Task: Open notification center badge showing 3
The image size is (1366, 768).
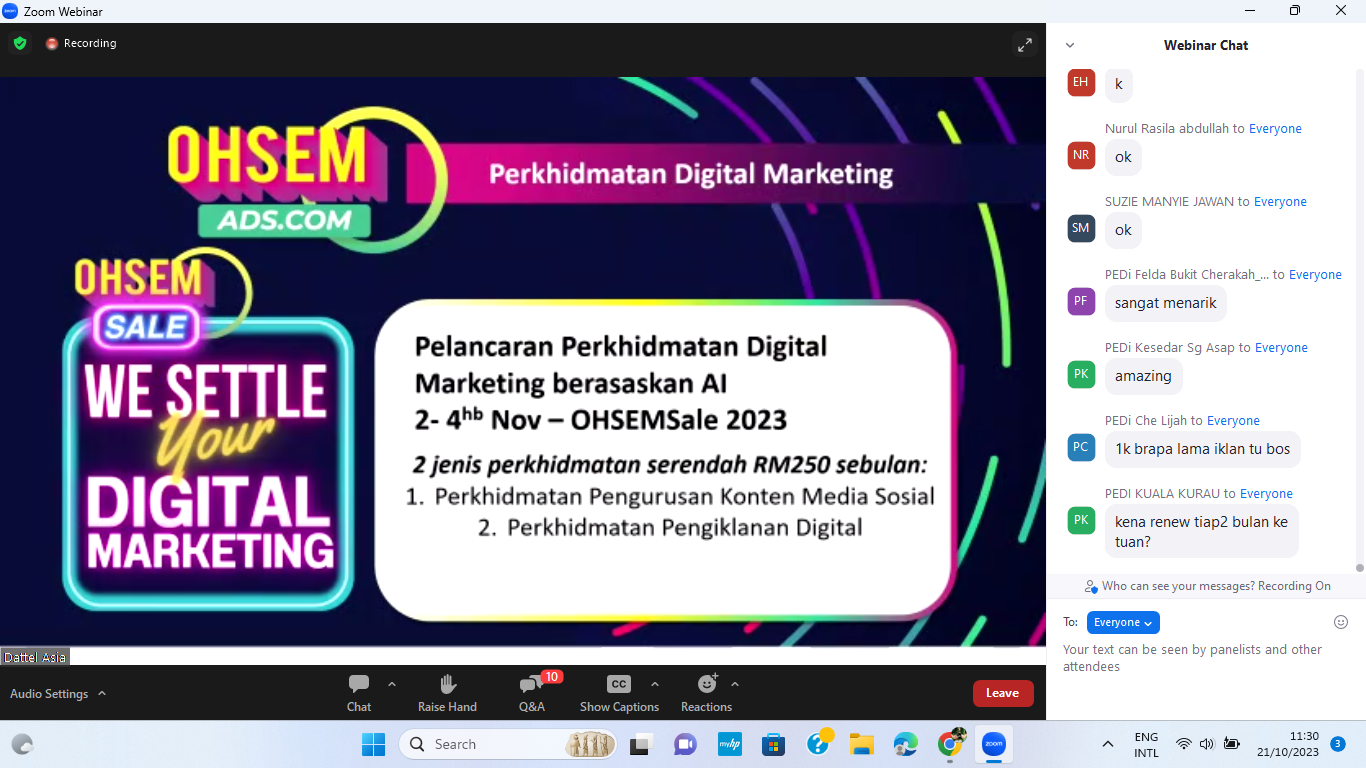Action: coord(1338,744)
